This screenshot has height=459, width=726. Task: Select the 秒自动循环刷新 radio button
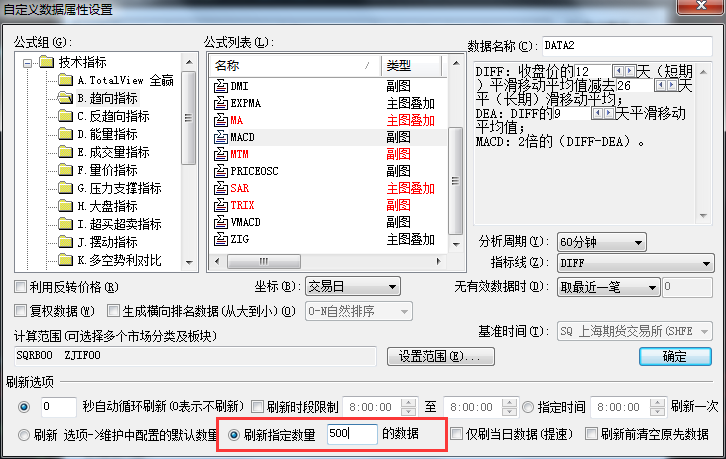24,407
